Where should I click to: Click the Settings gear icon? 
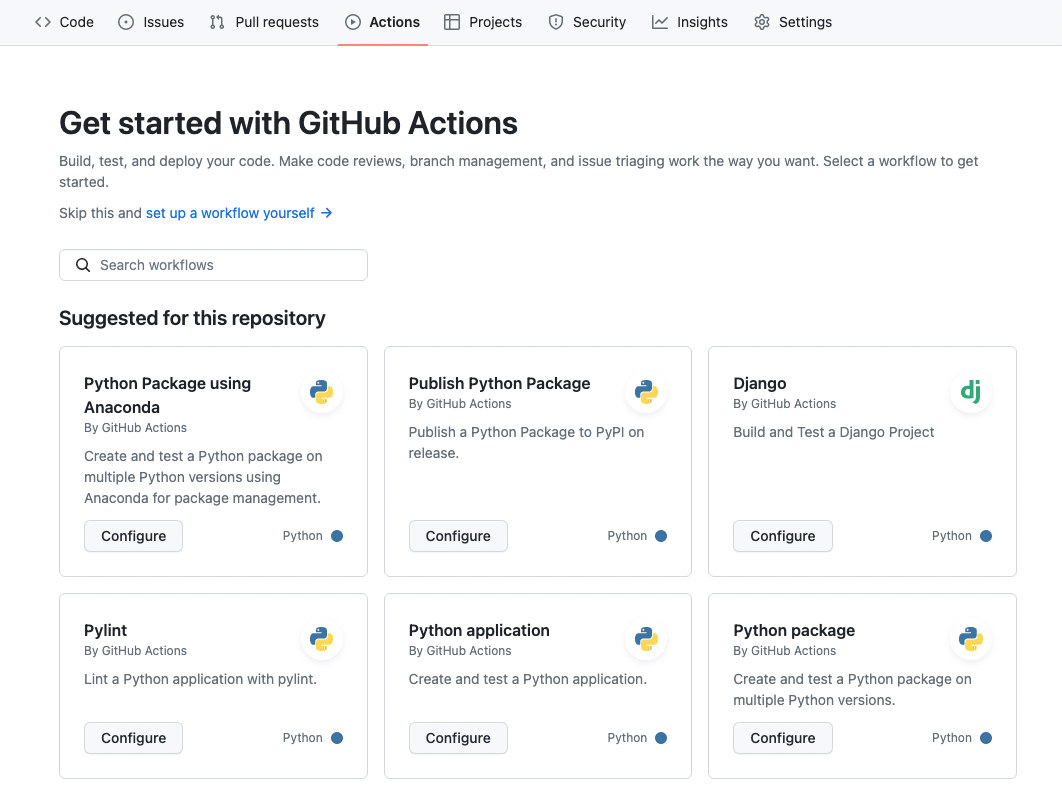762,22
